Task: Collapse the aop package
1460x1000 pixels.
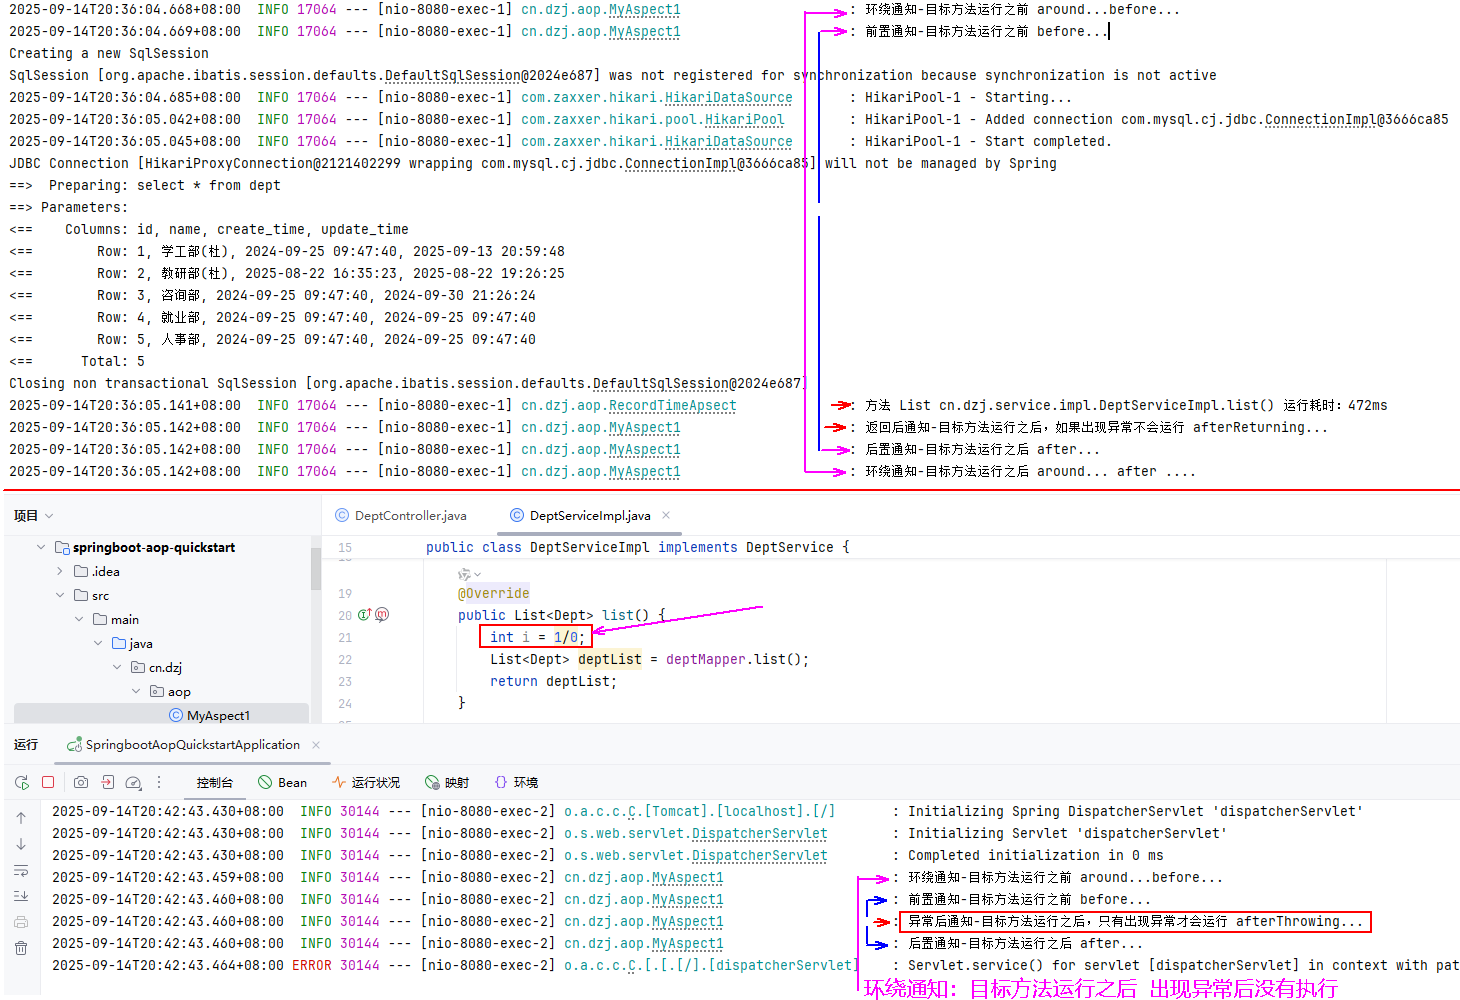Action: point(136,691)
